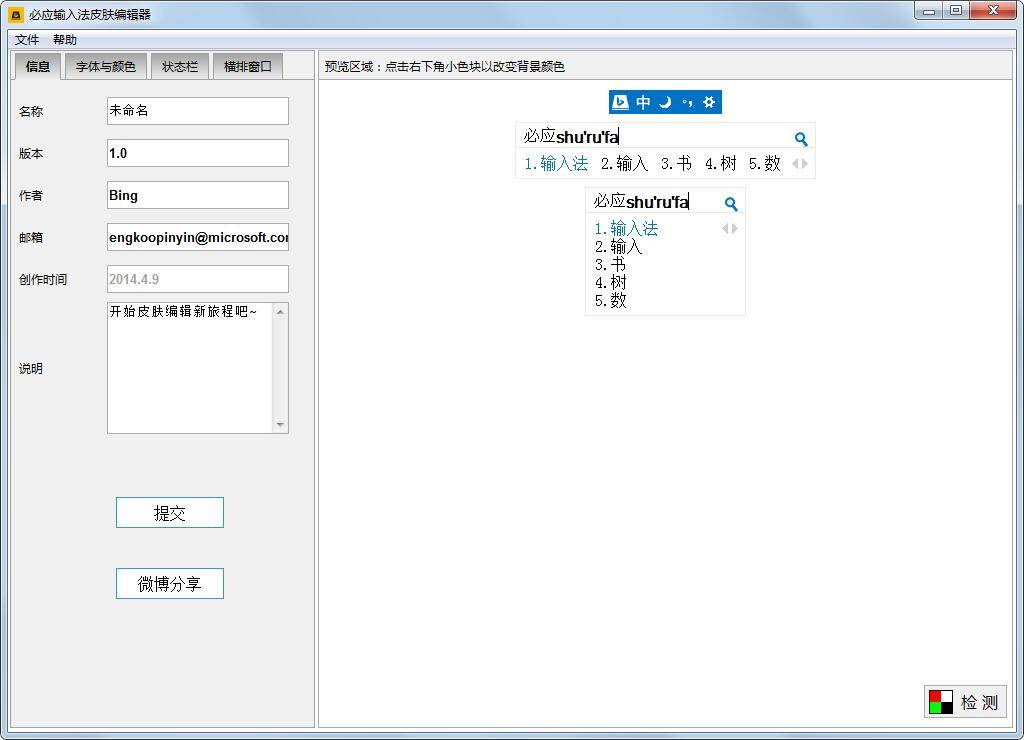Click page arrows in vertical candidate list

(731, 229)
